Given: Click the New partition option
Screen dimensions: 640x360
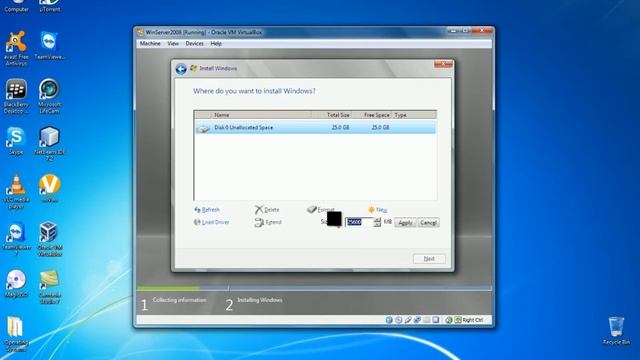Looking at the screenshot, I should (x=378, y=210).
